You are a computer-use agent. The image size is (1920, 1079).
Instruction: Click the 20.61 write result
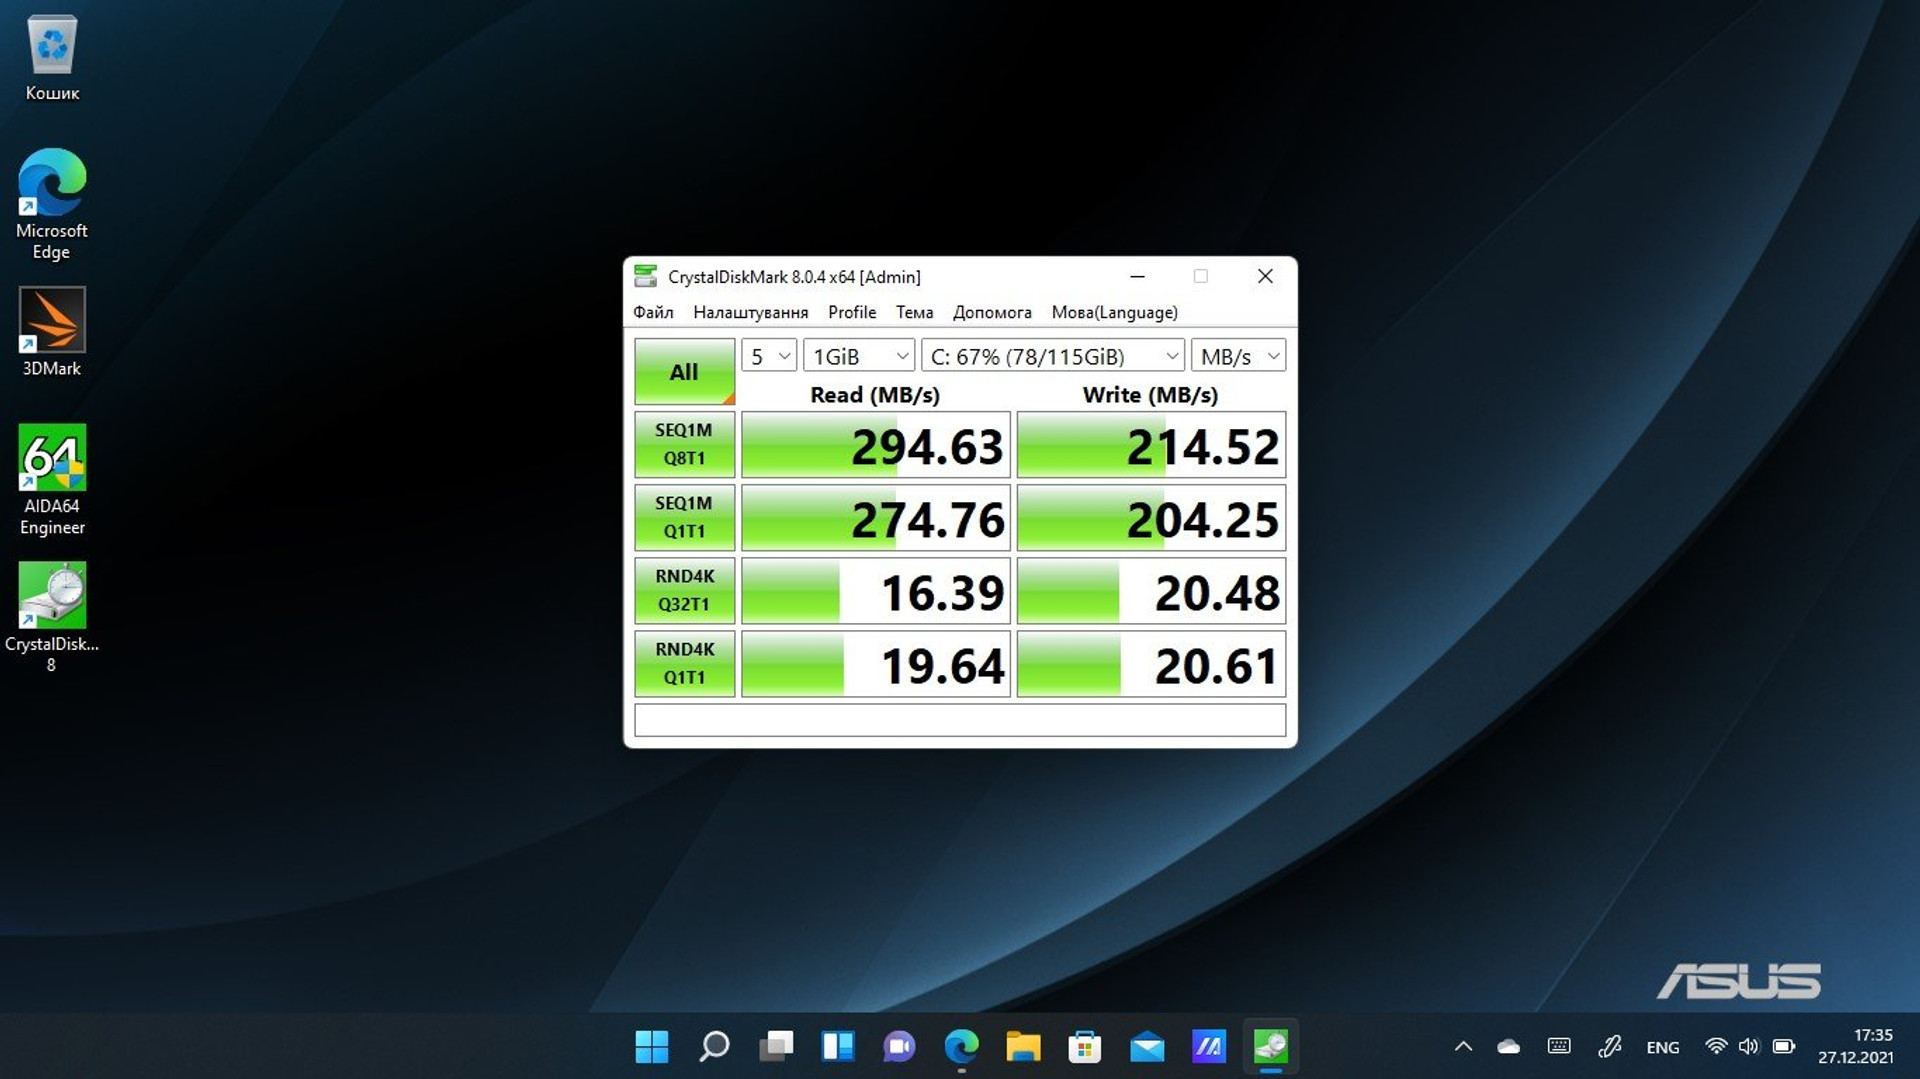point(1151,664)
